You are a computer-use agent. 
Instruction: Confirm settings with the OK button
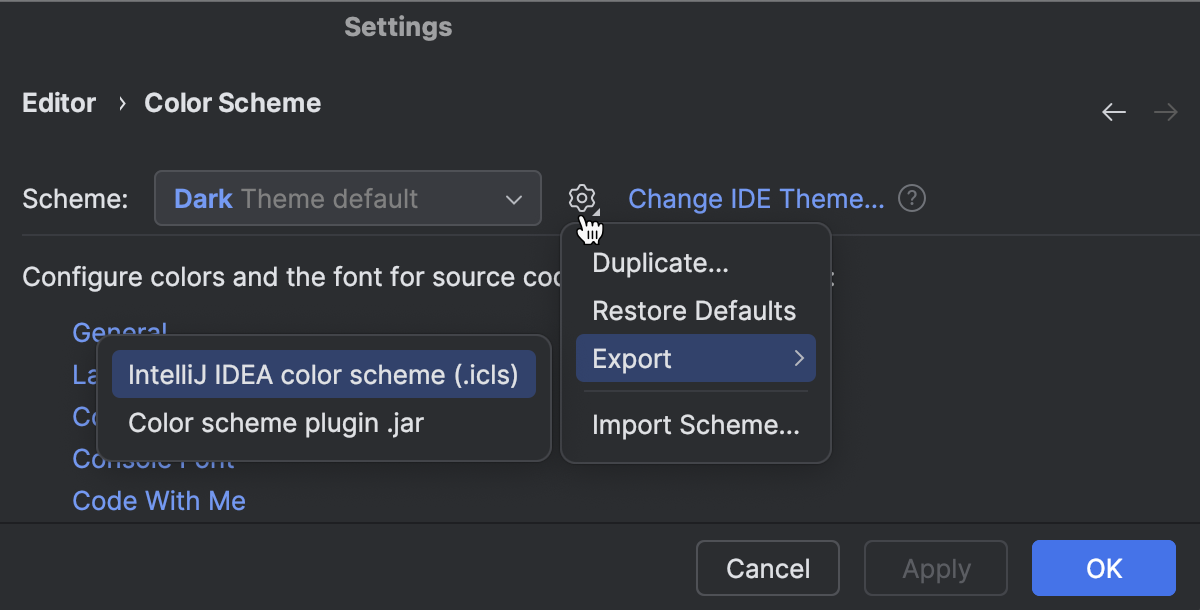[x=1103, y=568]
